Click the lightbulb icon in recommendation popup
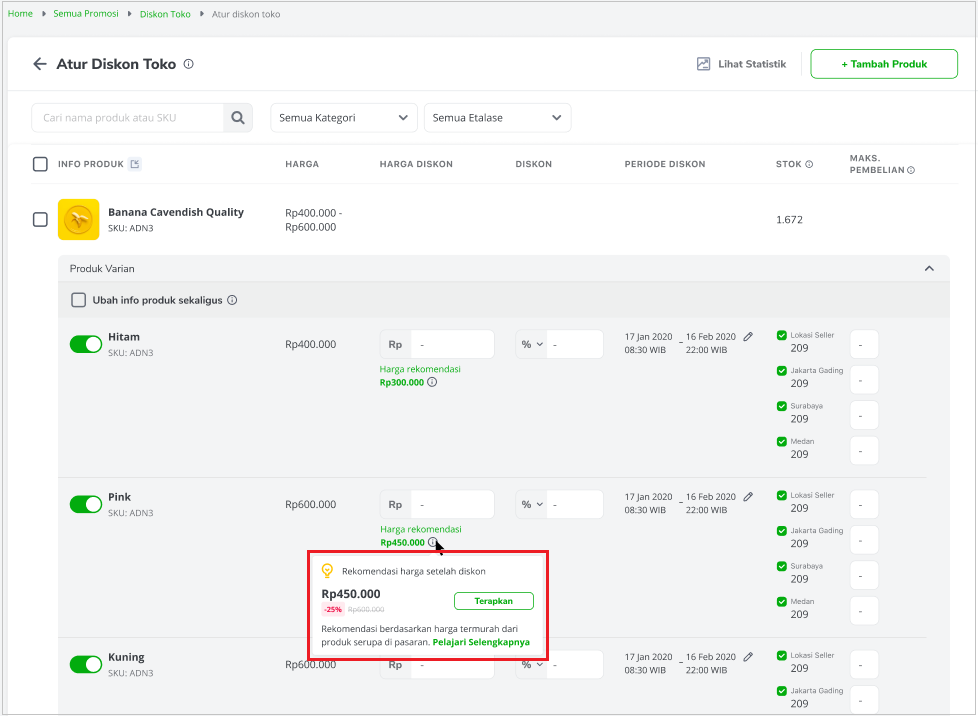The height and width of the screenshot is (716, 978). 327,571
